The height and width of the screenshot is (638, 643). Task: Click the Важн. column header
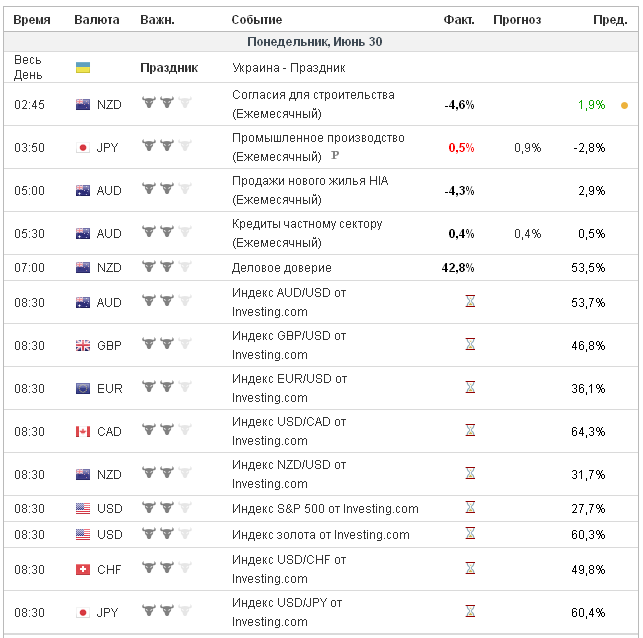tap(157, 20)
